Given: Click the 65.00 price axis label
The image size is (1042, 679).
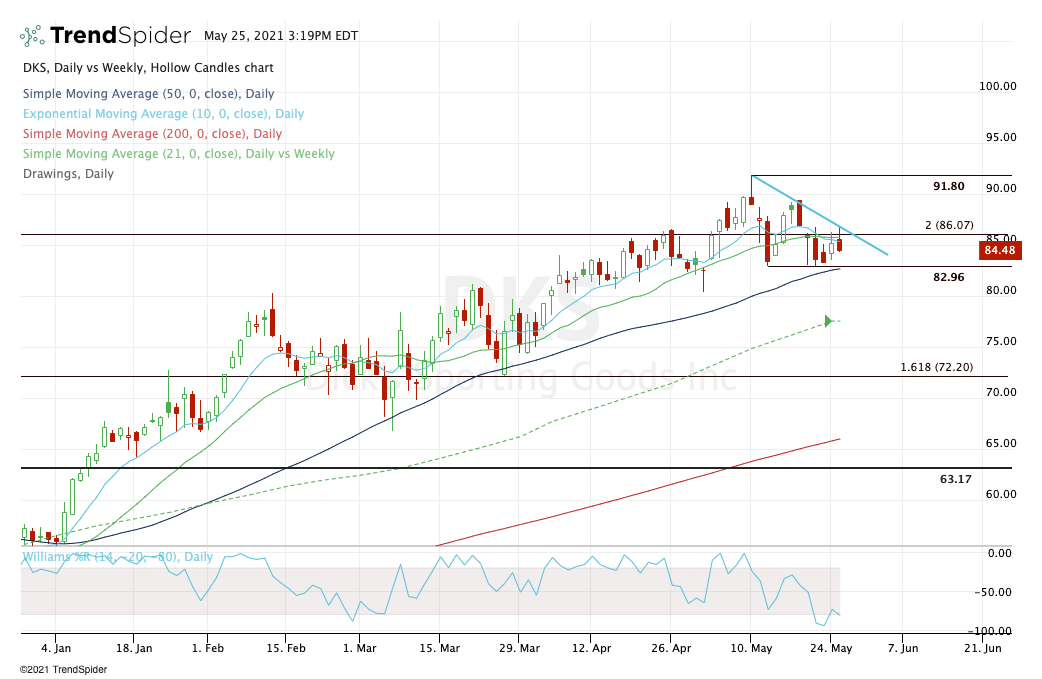Looking at the screenshot, I should pyautogui.click(x=1001, y=443).
